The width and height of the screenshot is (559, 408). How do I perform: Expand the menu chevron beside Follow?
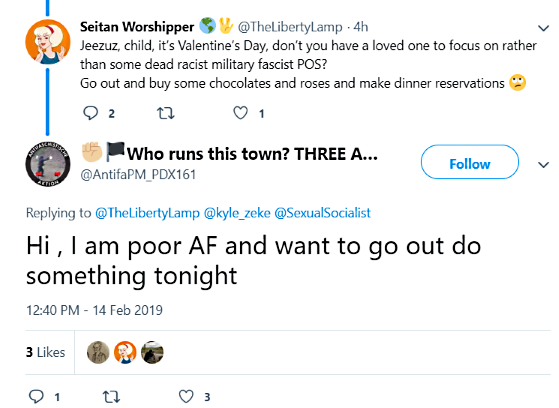tap(543, 165)
